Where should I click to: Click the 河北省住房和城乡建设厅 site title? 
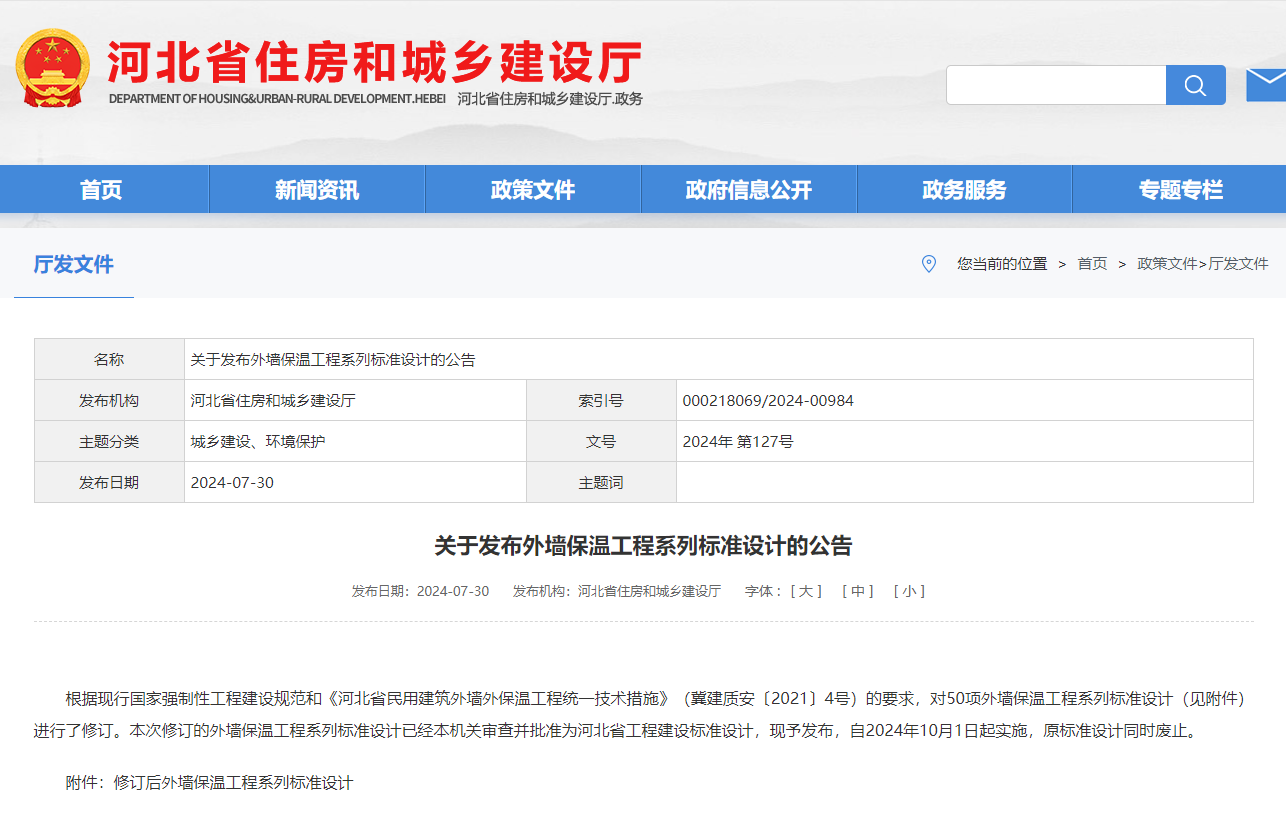click(x=374, y=62)
